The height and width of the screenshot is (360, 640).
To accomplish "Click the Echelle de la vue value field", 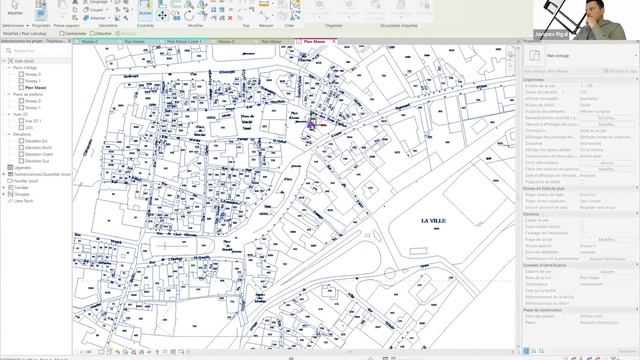I will [607, 86].
